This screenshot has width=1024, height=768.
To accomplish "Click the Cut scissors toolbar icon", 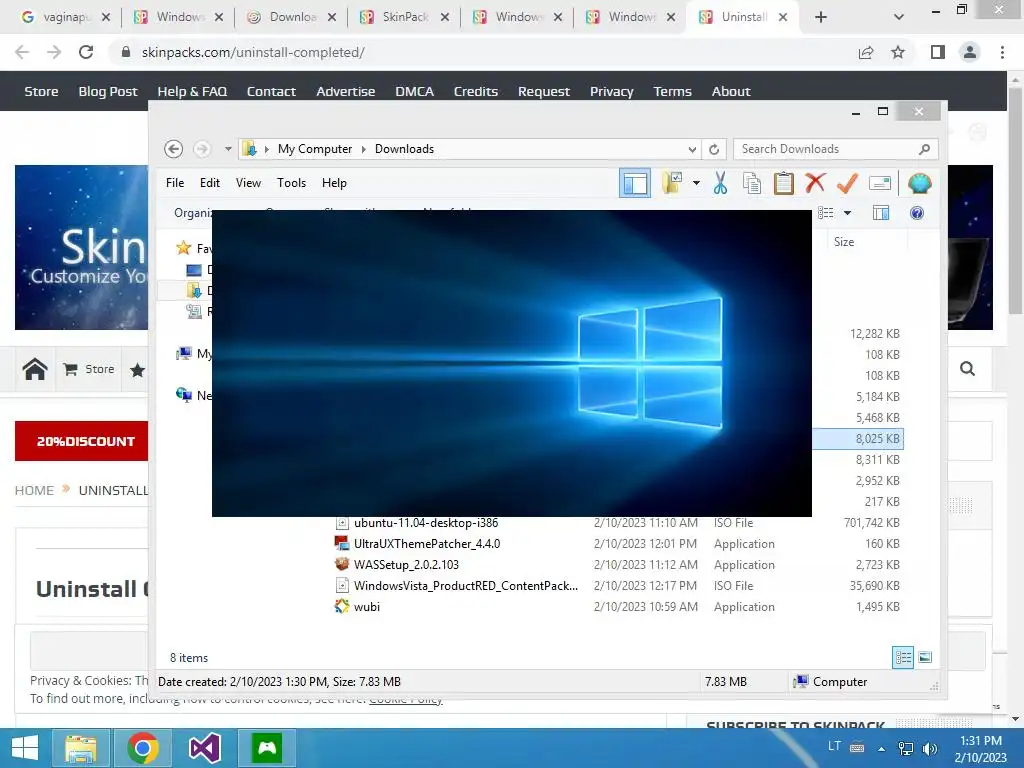I will [x=720, y=184].
